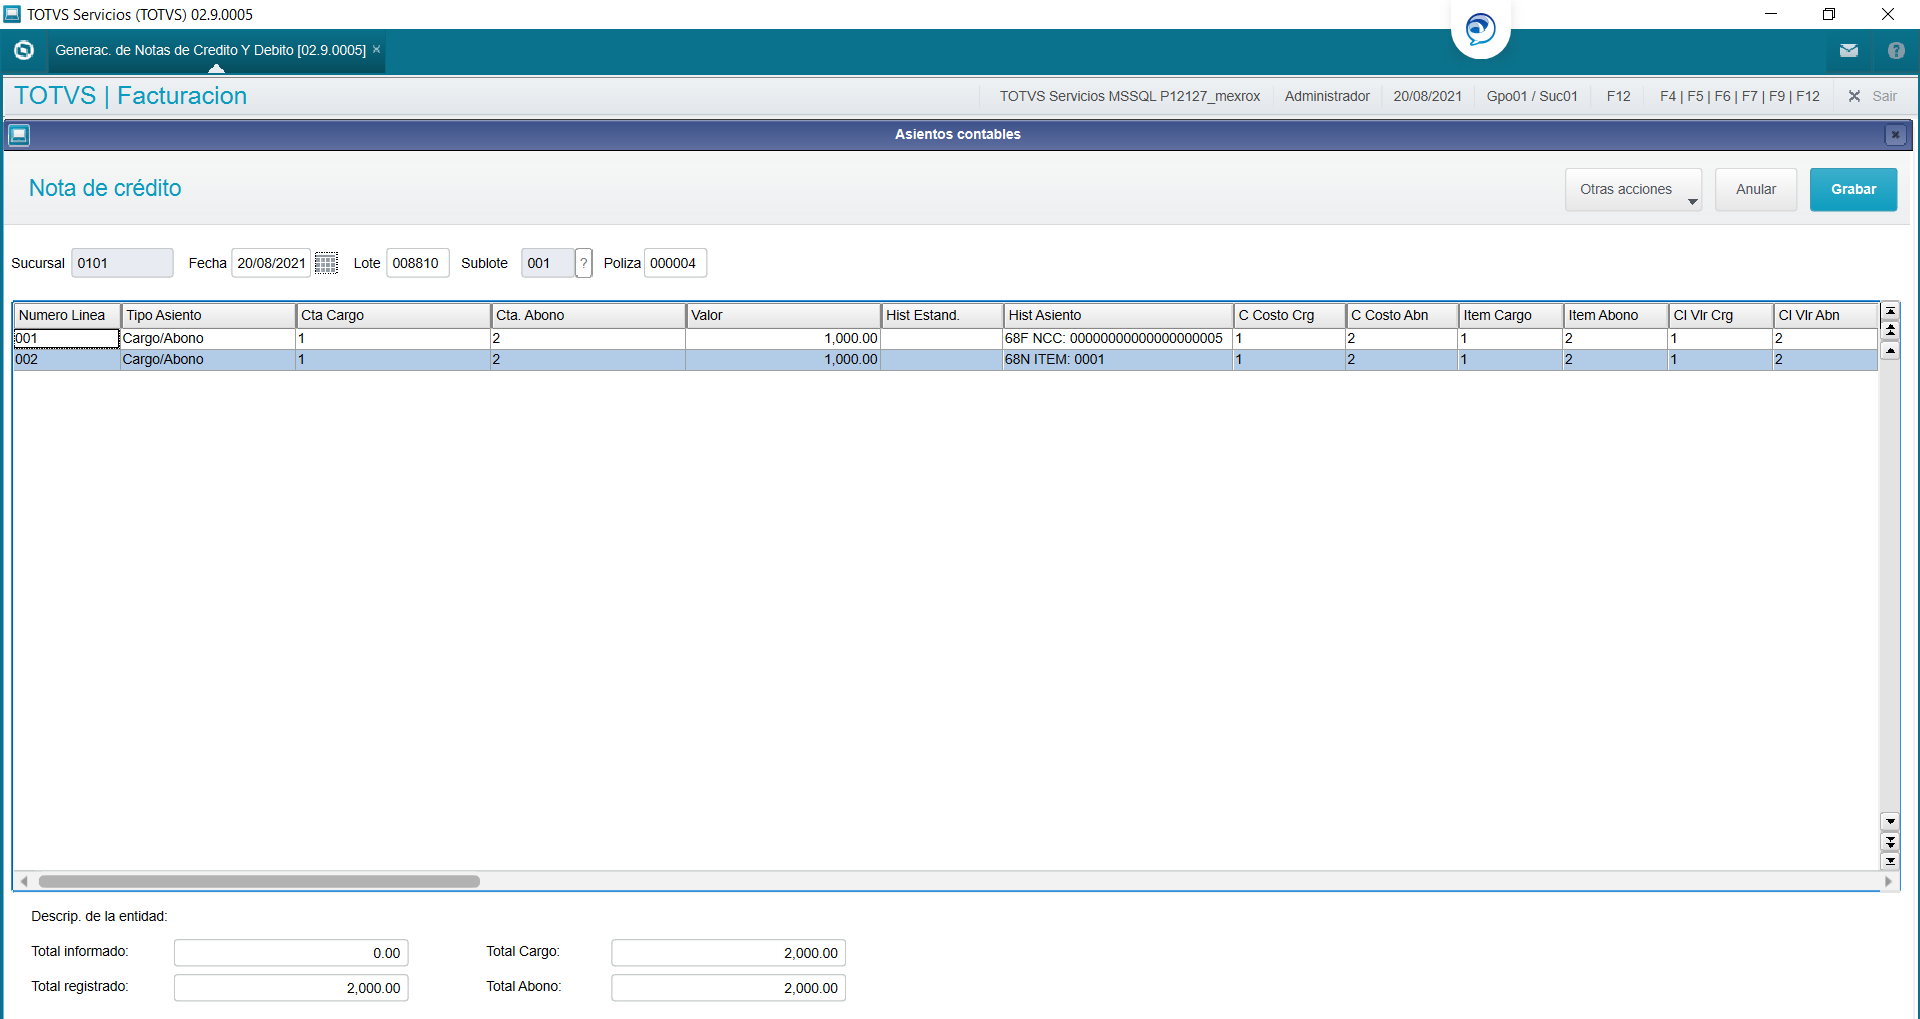This screenshot has width=1920, height=1019.
Task: Click Valor 1,000.00 in row 002
Action: pyautogui.click(x=783, y=359)
